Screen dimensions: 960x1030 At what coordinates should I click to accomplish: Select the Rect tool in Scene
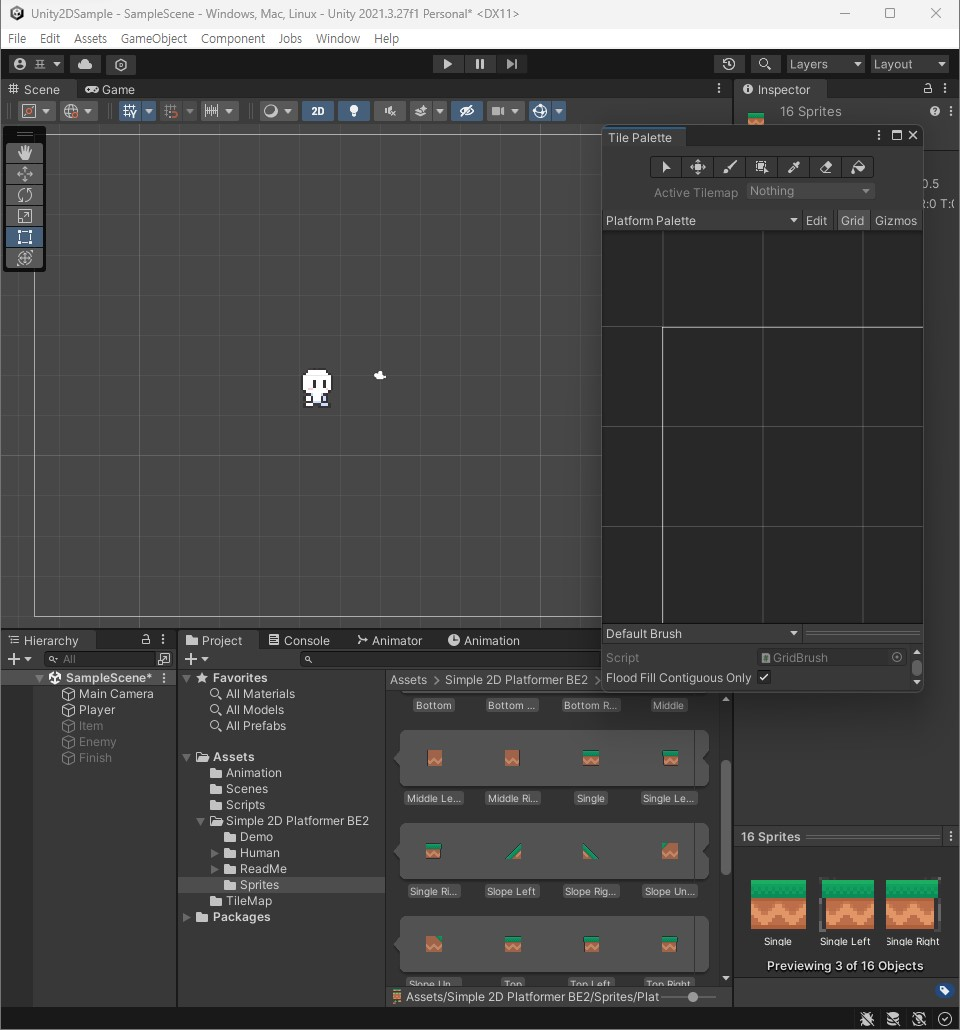point(25,237)
